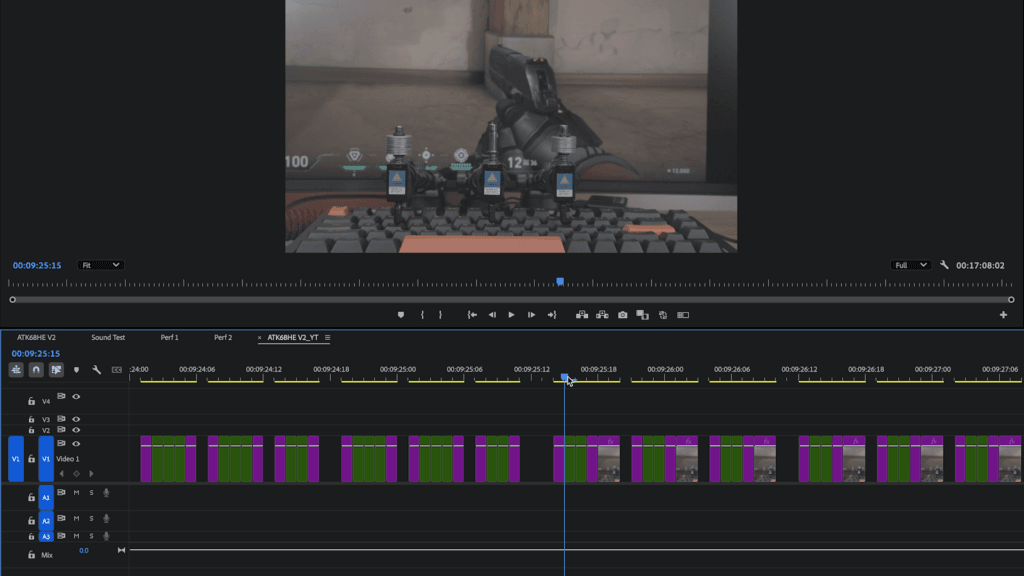
Task: Open the ATK68HE V2_YT panel menu
Action: click(x=327, y=338)
